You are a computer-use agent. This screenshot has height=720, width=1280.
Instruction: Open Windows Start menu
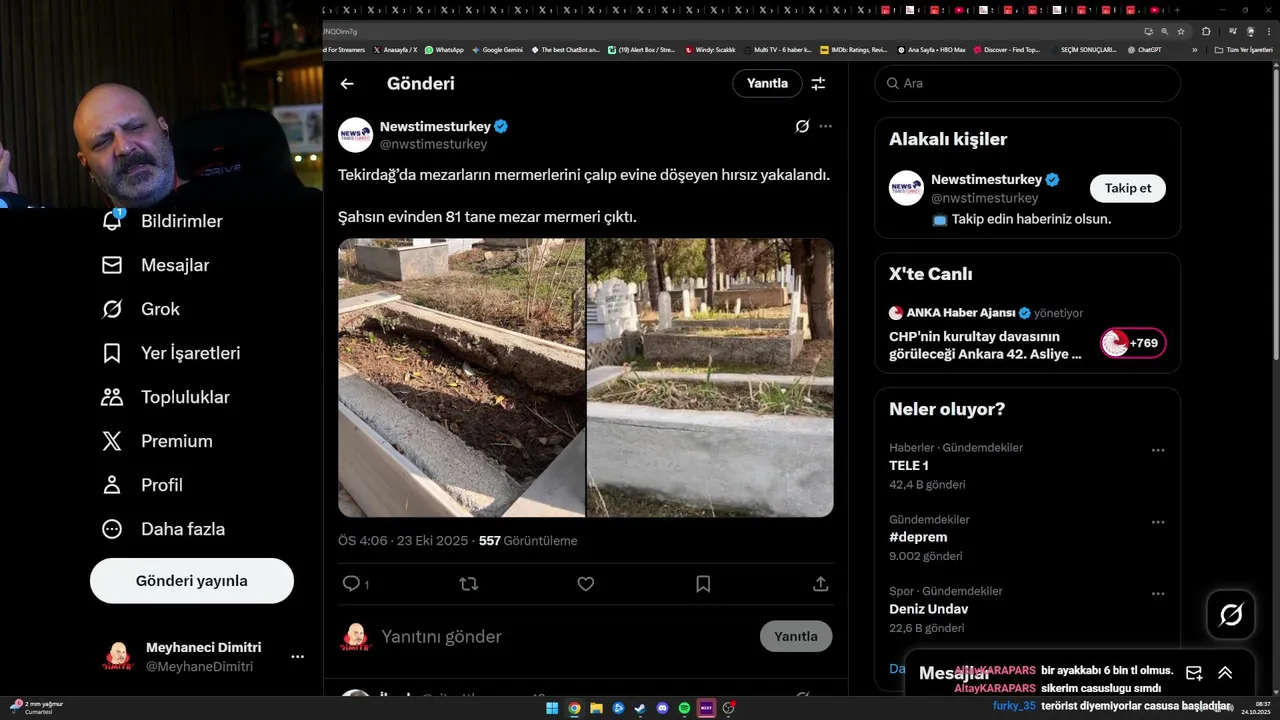(x=552, y=708)
